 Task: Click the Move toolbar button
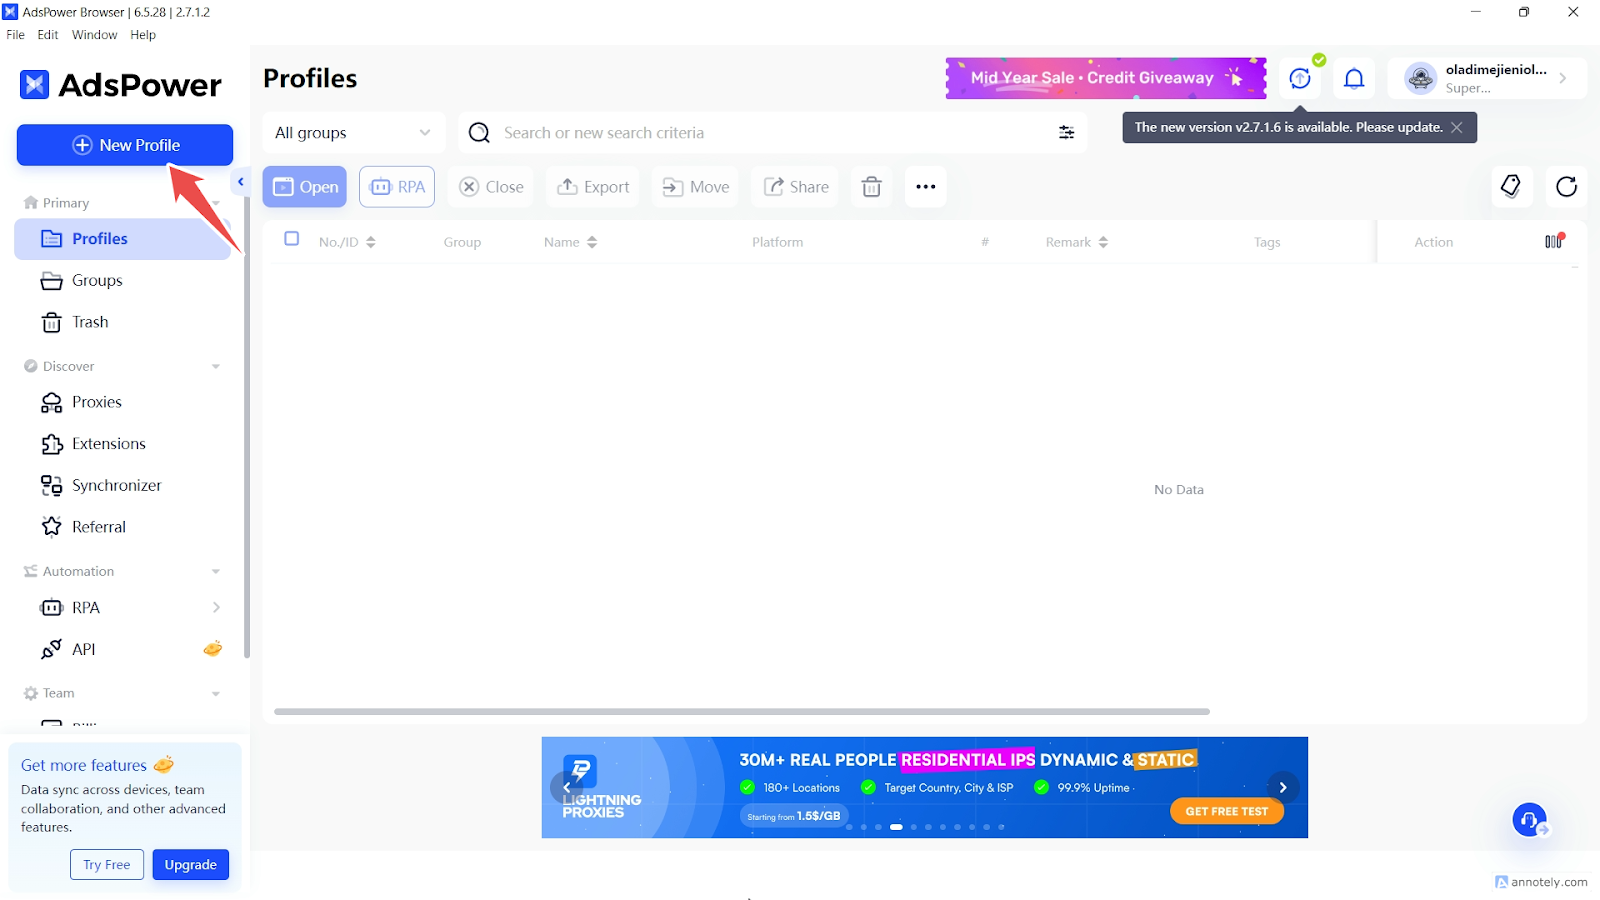coord(696,187)
